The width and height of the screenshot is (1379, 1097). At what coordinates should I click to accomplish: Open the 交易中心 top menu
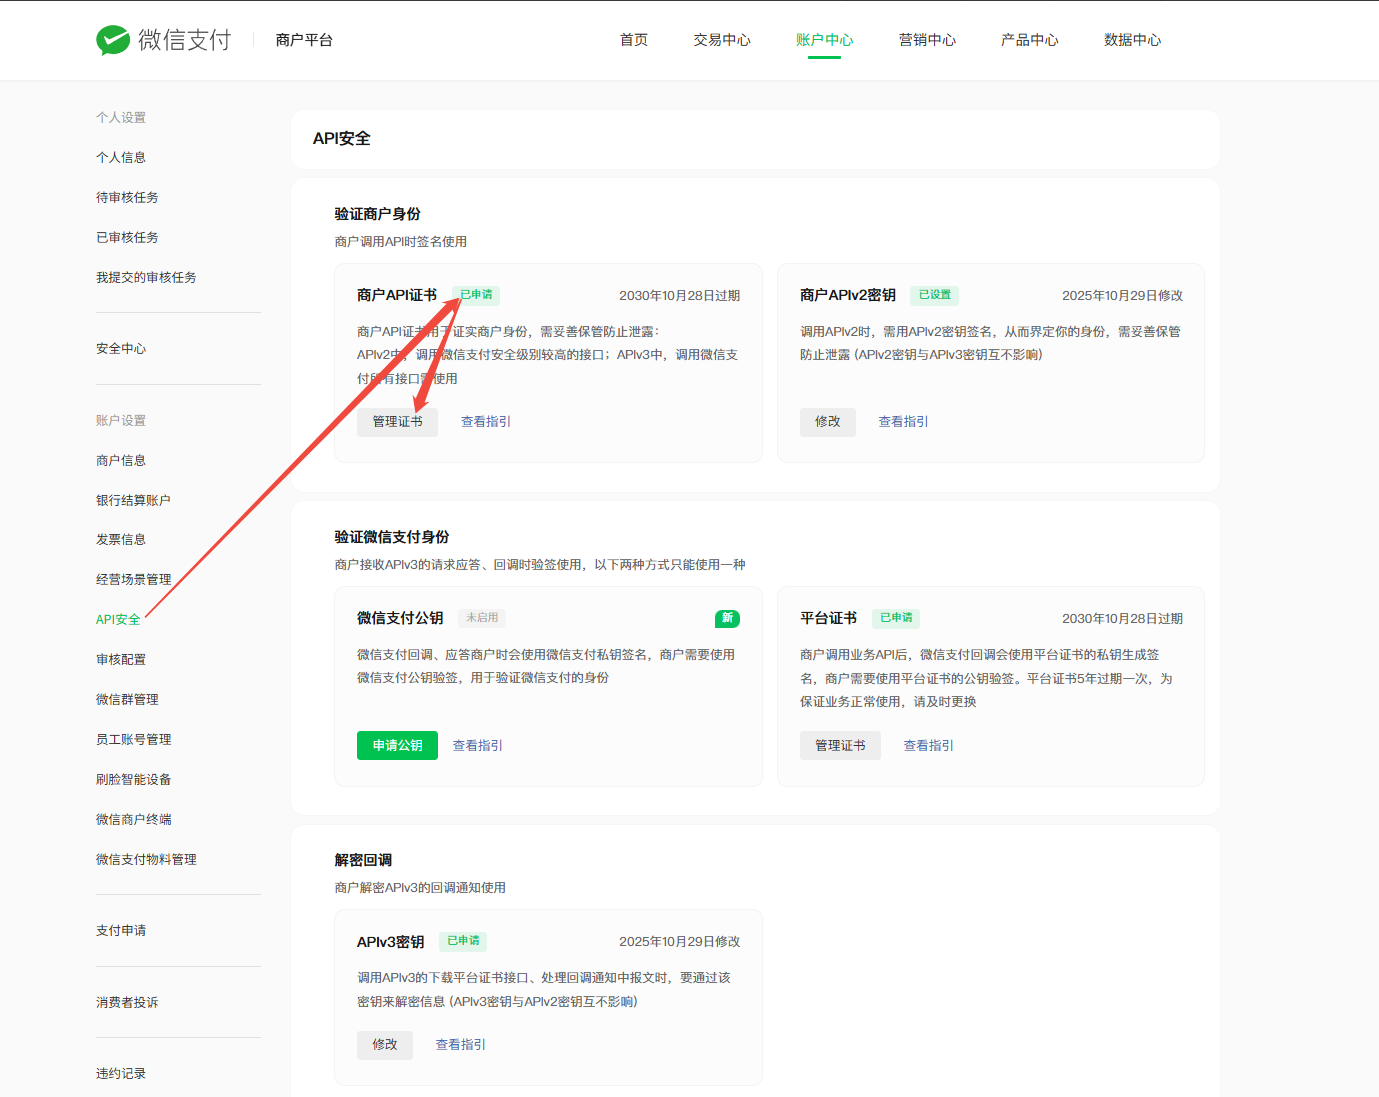click(721, 40)
